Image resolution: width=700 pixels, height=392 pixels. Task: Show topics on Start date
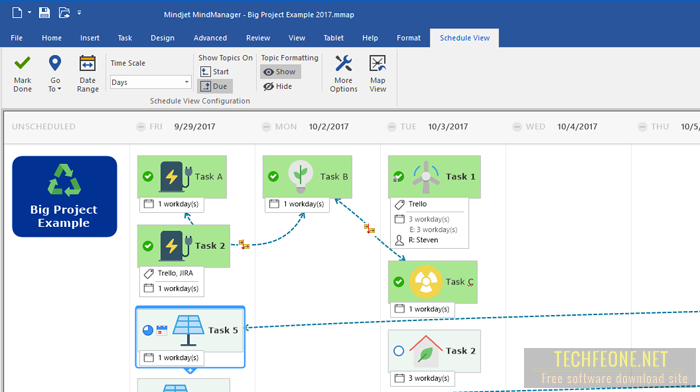(215, 71)
